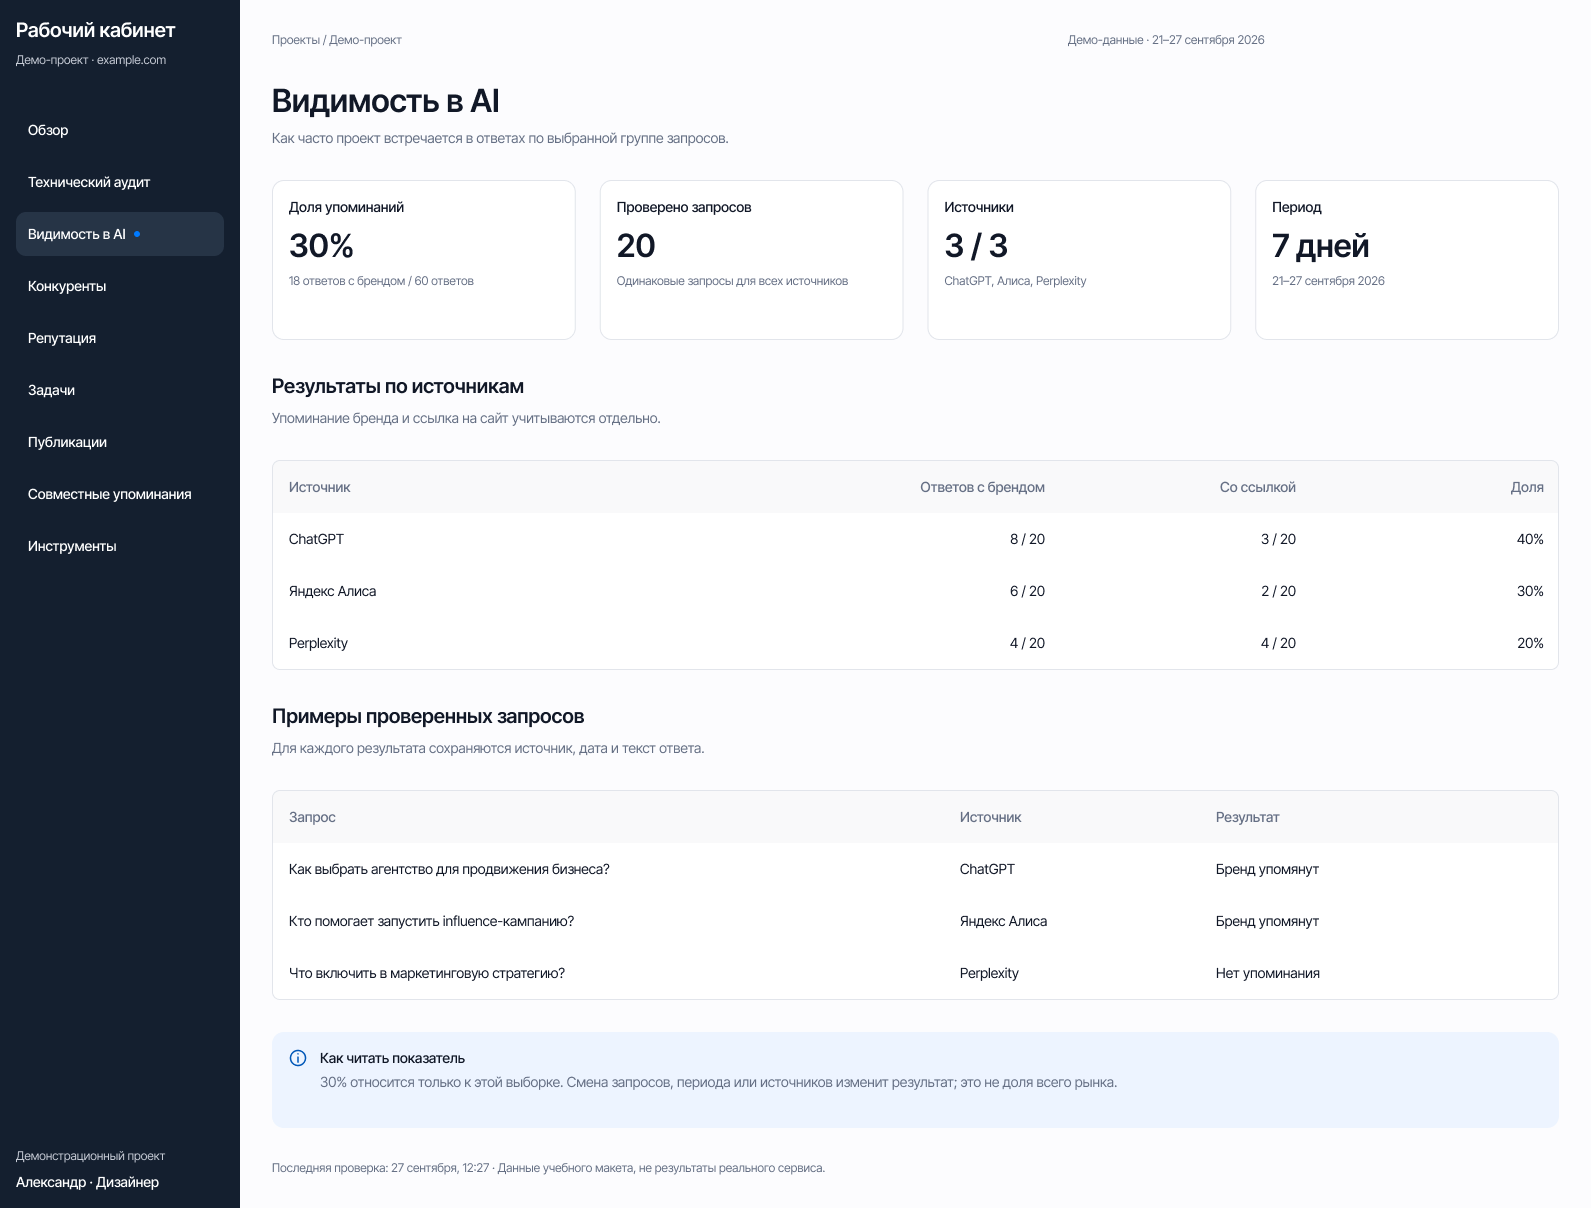This screenshot has height=1208, width=1591.
Task: Open the Обзор sidebar section
Action: click(x=120, y=130)
